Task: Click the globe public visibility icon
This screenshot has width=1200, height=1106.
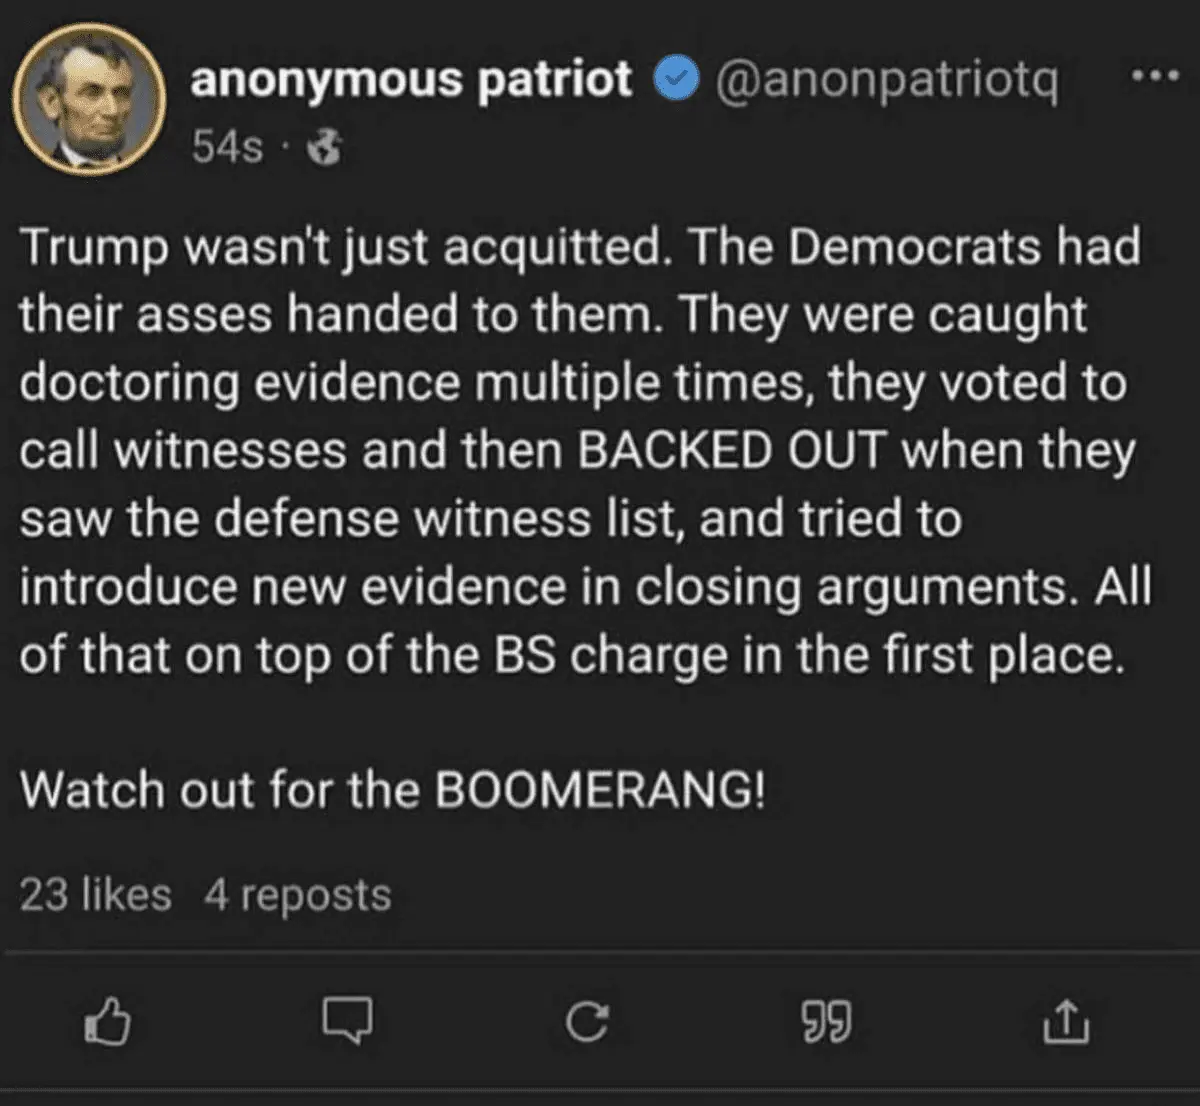Action: pos(324,149)
